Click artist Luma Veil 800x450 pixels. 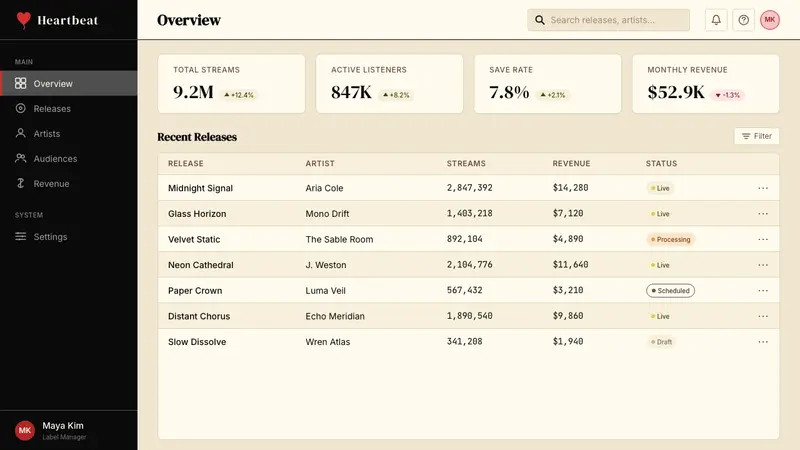[325, 290]
